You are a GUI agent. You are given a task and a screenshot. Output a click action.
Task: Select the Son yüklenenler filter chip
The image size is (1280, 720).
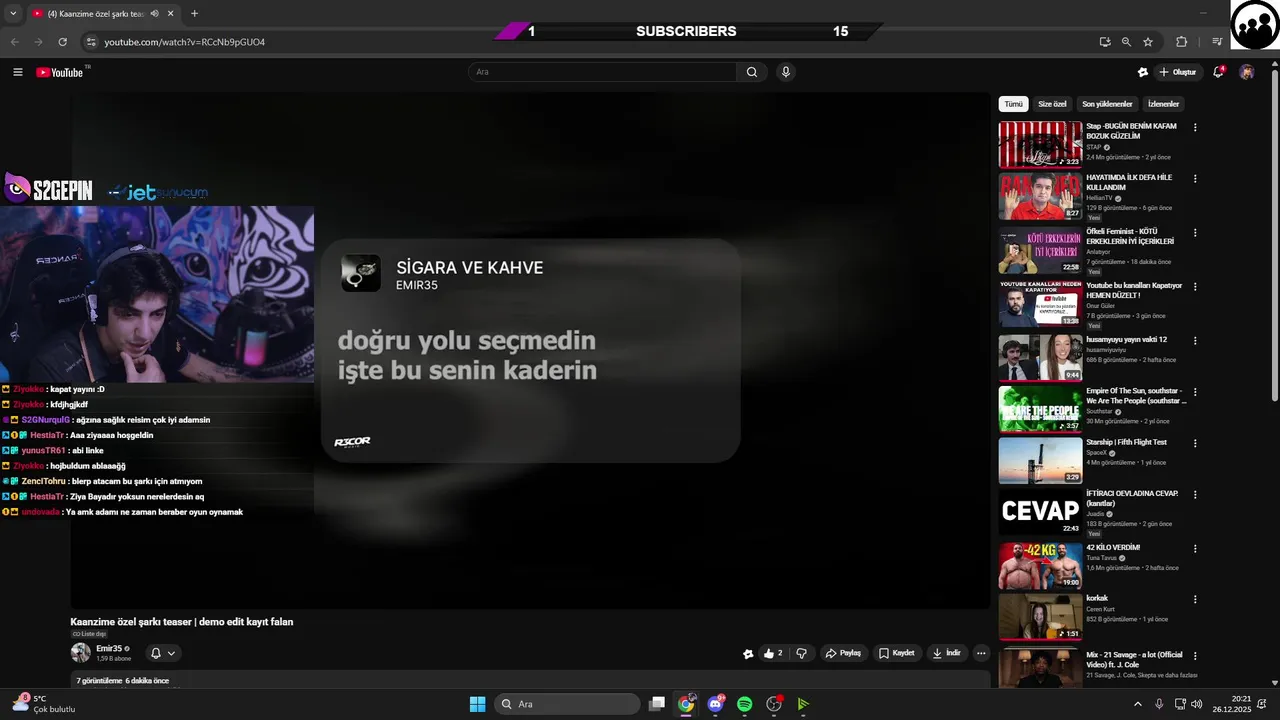tap(1107, 104)
